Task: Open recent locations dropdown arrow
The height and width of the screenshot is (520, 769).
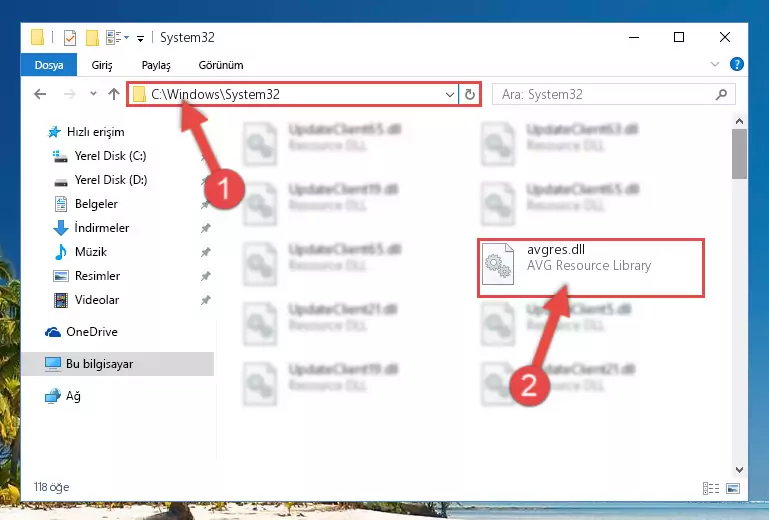Action: (x=93, y=93)
